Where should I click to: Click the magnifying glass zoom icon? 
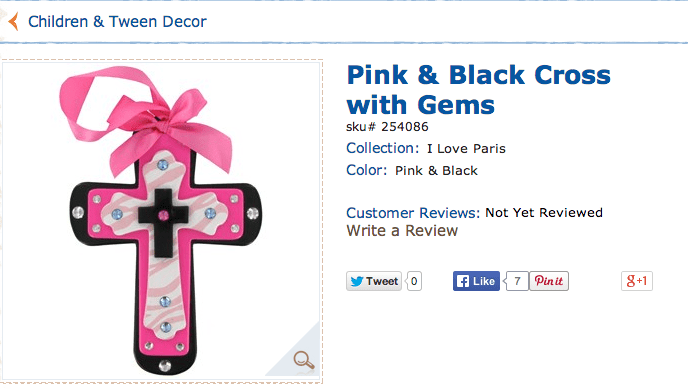(304, 360)
